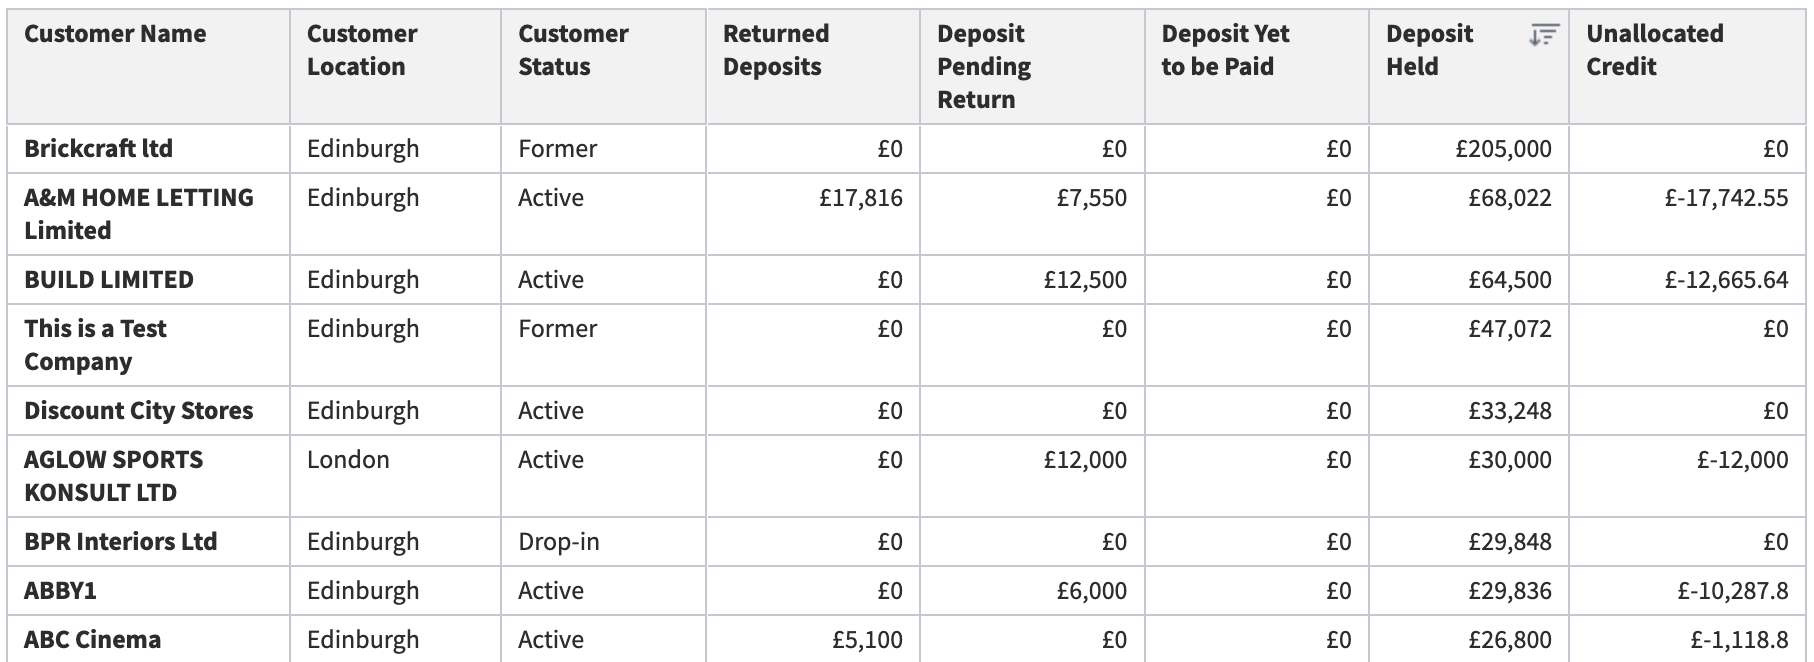The height and width of the screenshot is (662, 1814).
Task: Open A&M HOME LETTING Limited customer
Action: point(139,213)
